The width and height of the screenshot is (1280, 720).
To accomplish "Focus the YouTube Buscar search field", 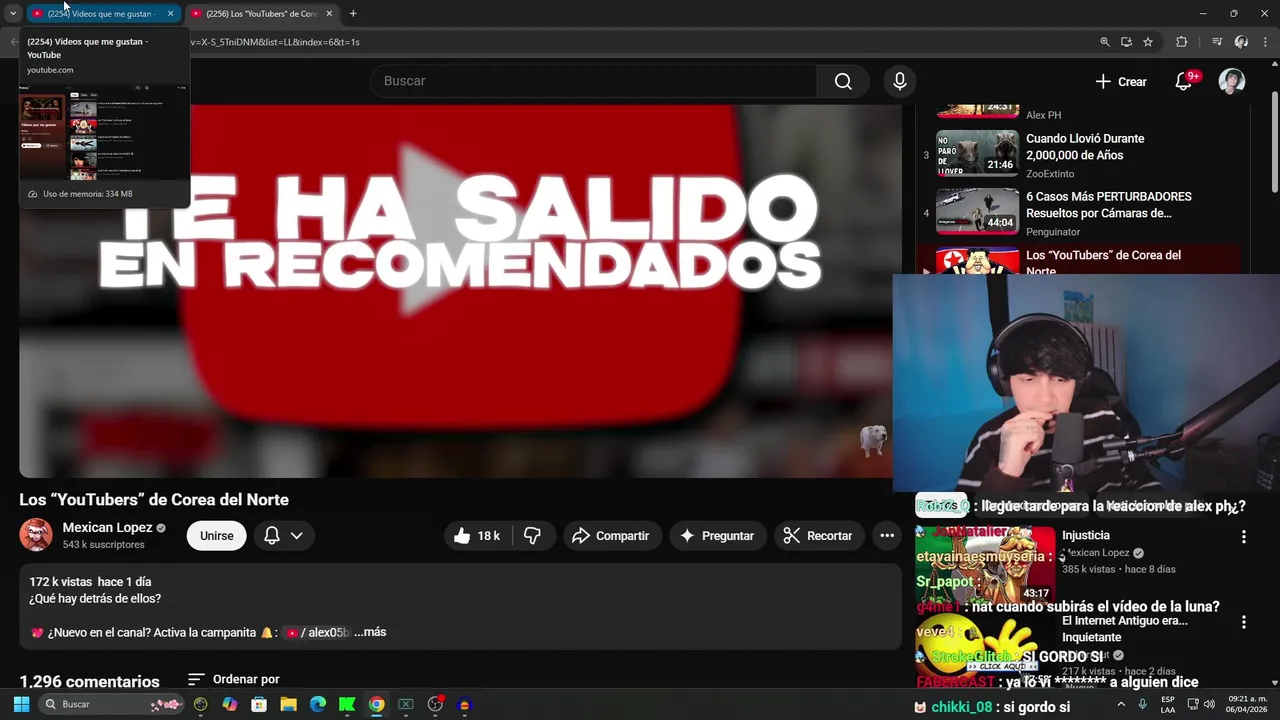I will tap(594, 81).
